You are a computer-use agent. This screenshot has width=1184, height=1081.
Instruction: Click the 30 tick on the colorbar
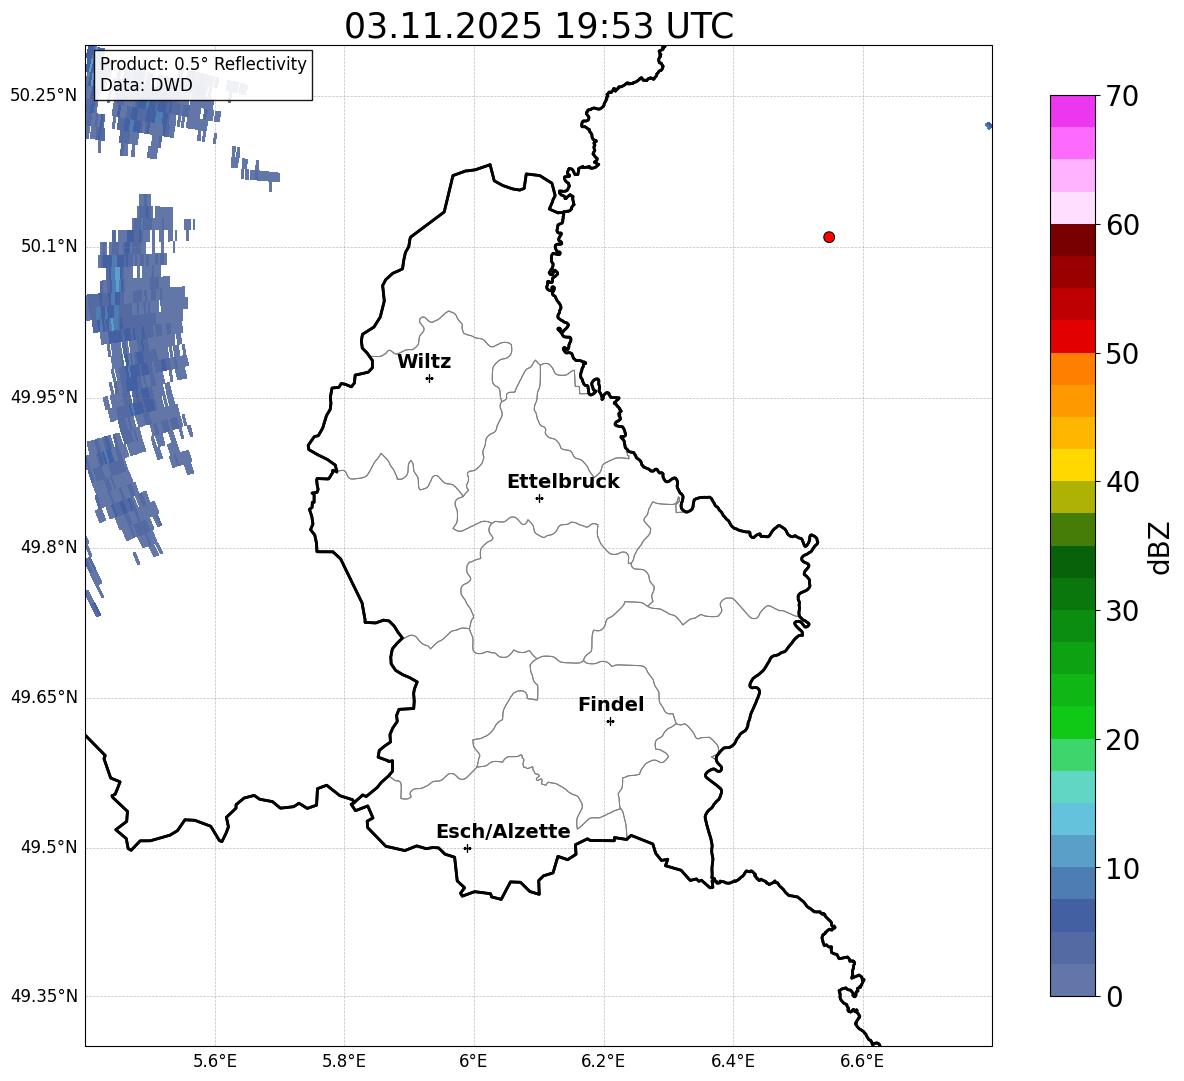click(x=1121, y=611)
